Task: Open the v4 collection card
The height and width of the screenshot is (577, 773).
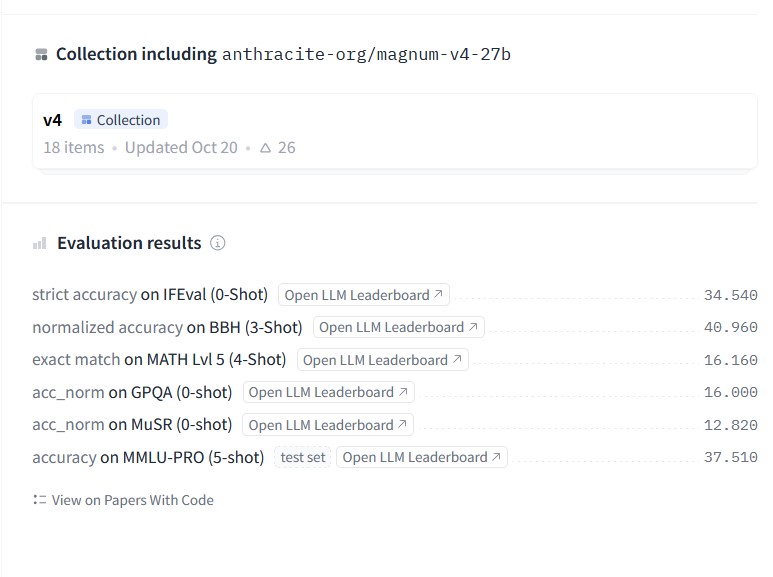Action: pyautogui.click(x=395, y=132)
